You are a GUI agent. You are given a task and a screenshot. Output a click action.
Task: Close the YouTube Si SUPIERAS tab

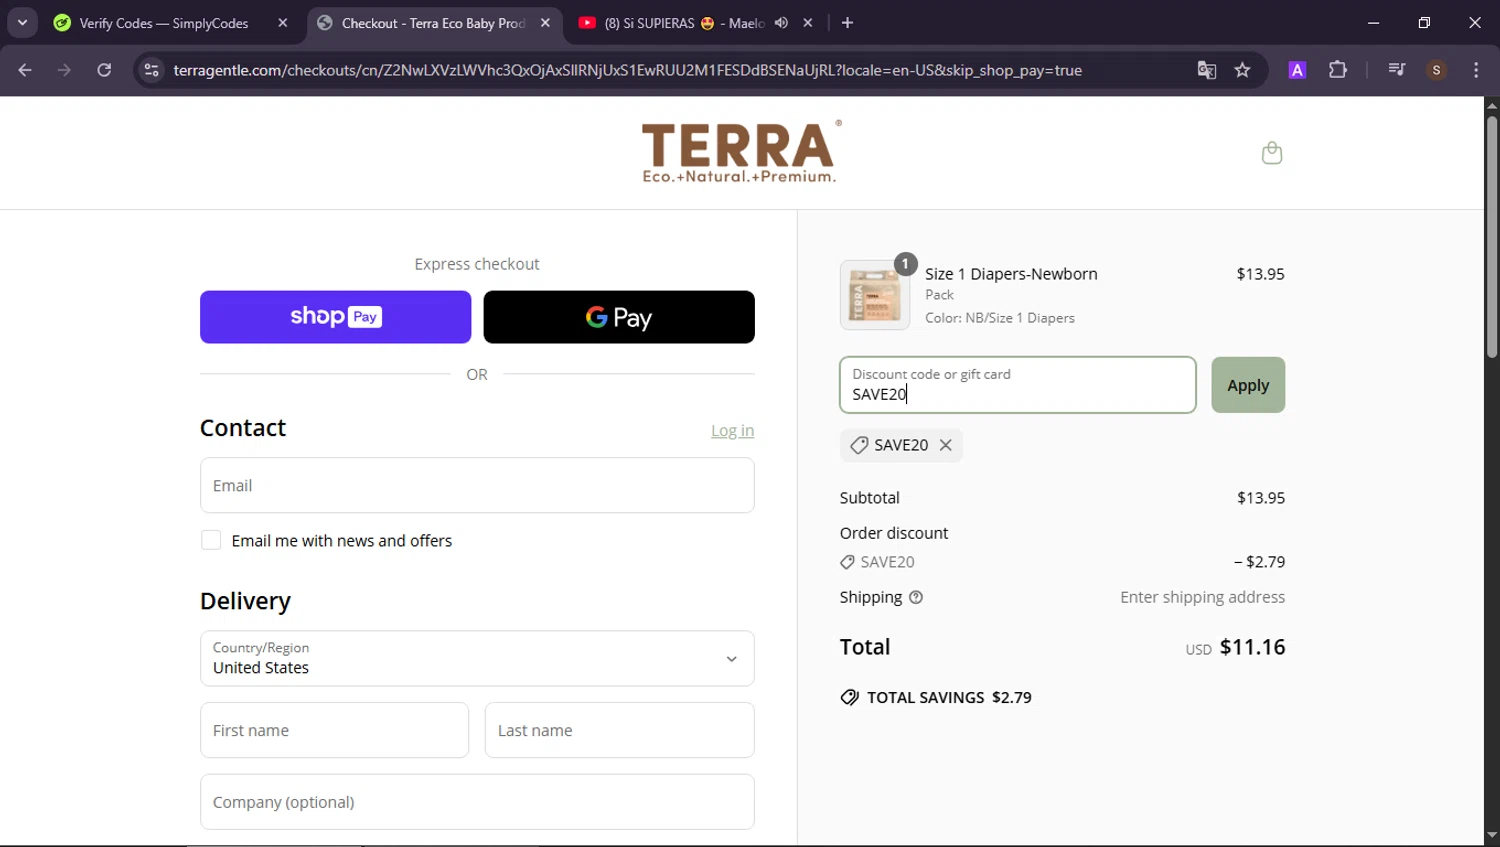808,23
